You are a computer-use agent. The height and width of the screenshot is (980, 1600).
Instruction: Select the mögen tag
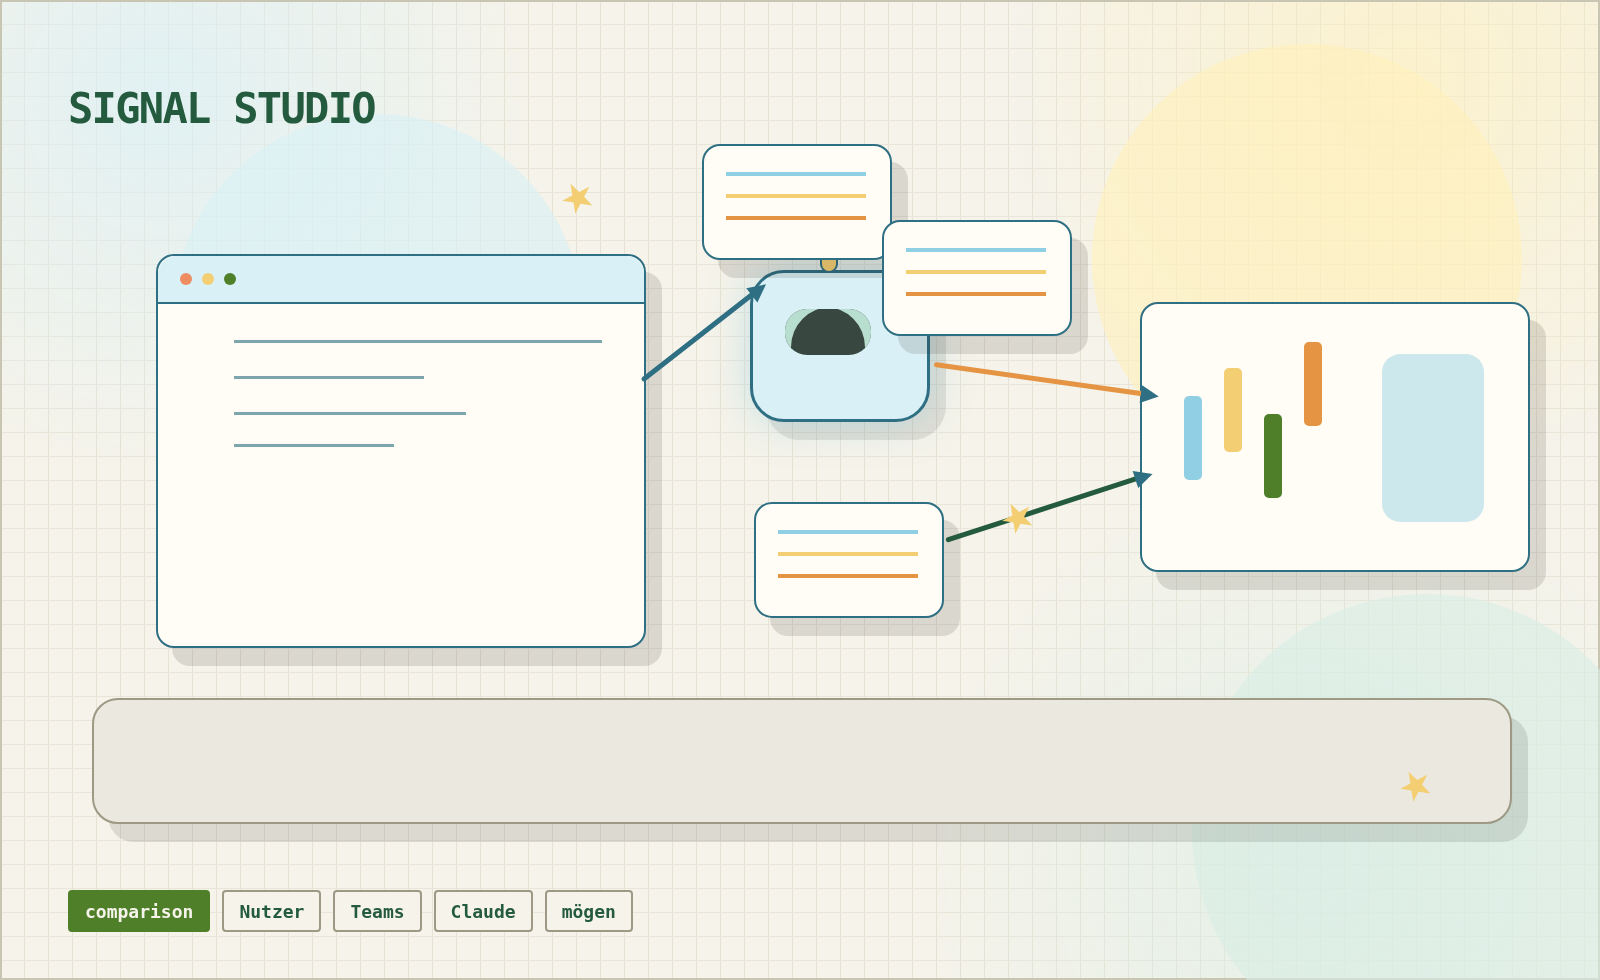[x=589, y=911]
